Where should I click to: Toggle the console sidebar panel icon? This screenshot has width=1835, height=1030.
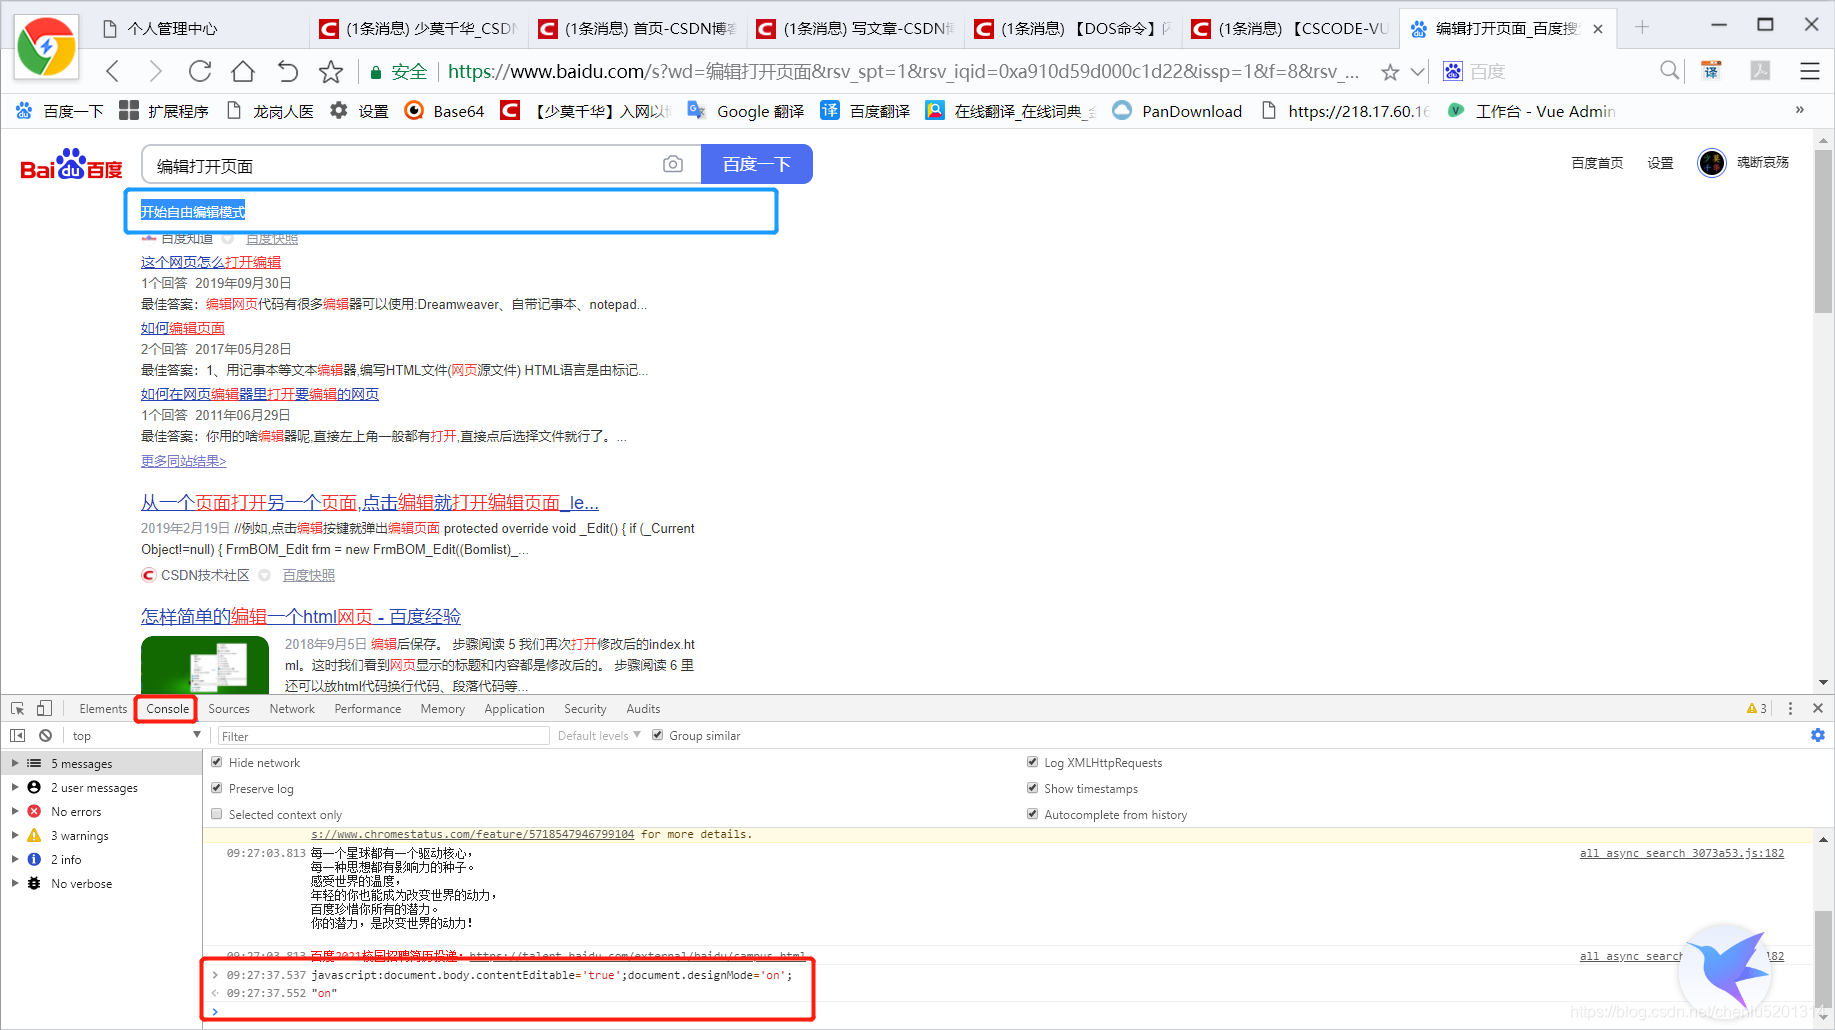click(x=18, y=735)
